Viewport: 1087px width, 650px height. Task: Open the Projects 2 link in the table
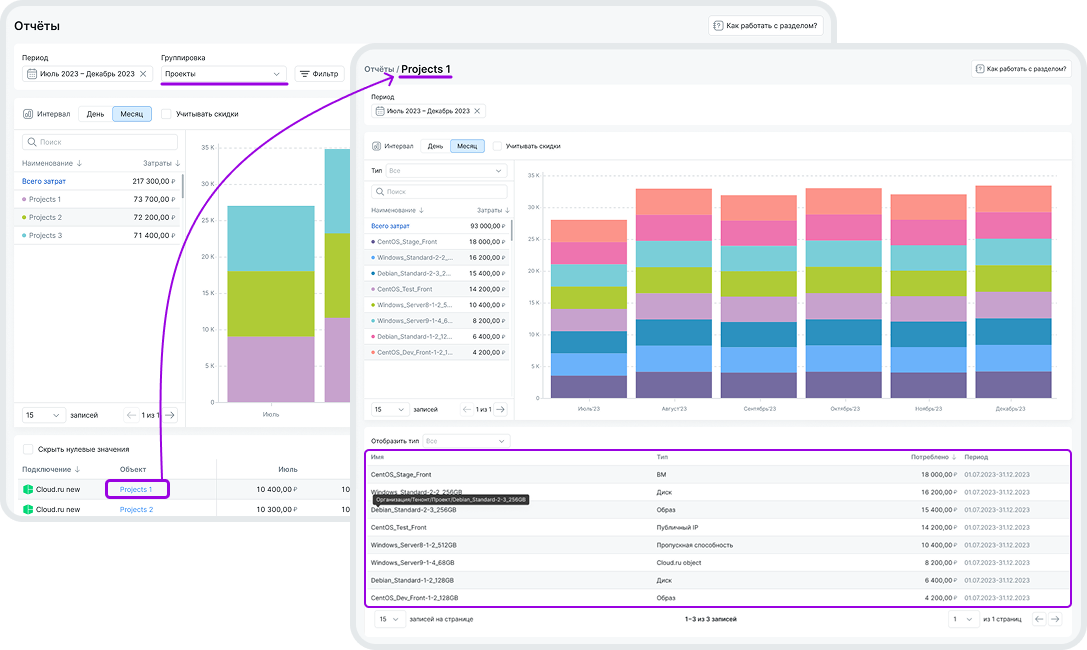136,510
